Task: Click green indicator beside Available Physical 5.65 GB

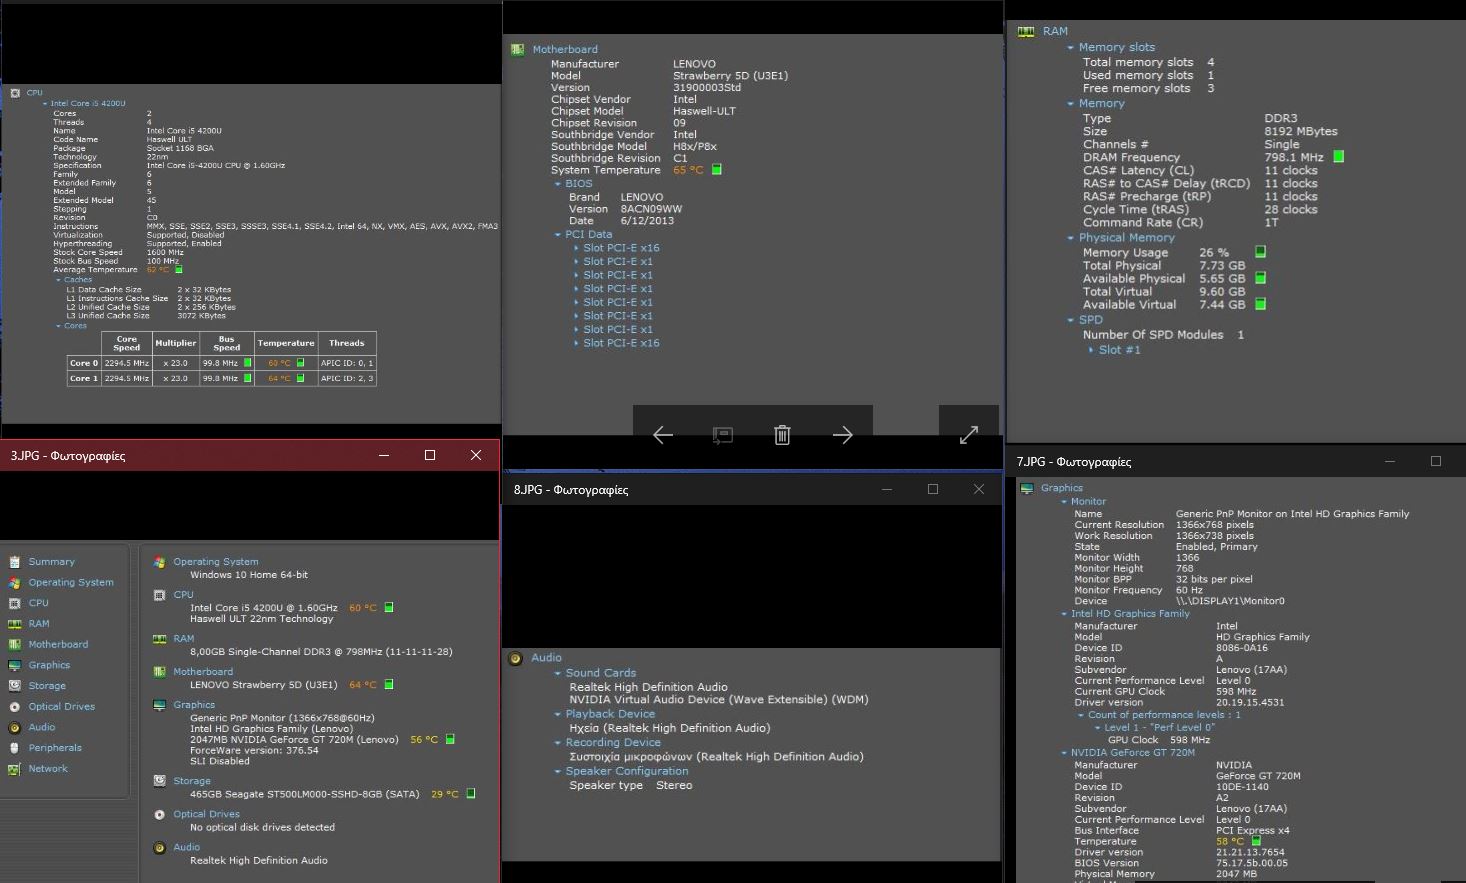Action: click(x=1260, y=278)
